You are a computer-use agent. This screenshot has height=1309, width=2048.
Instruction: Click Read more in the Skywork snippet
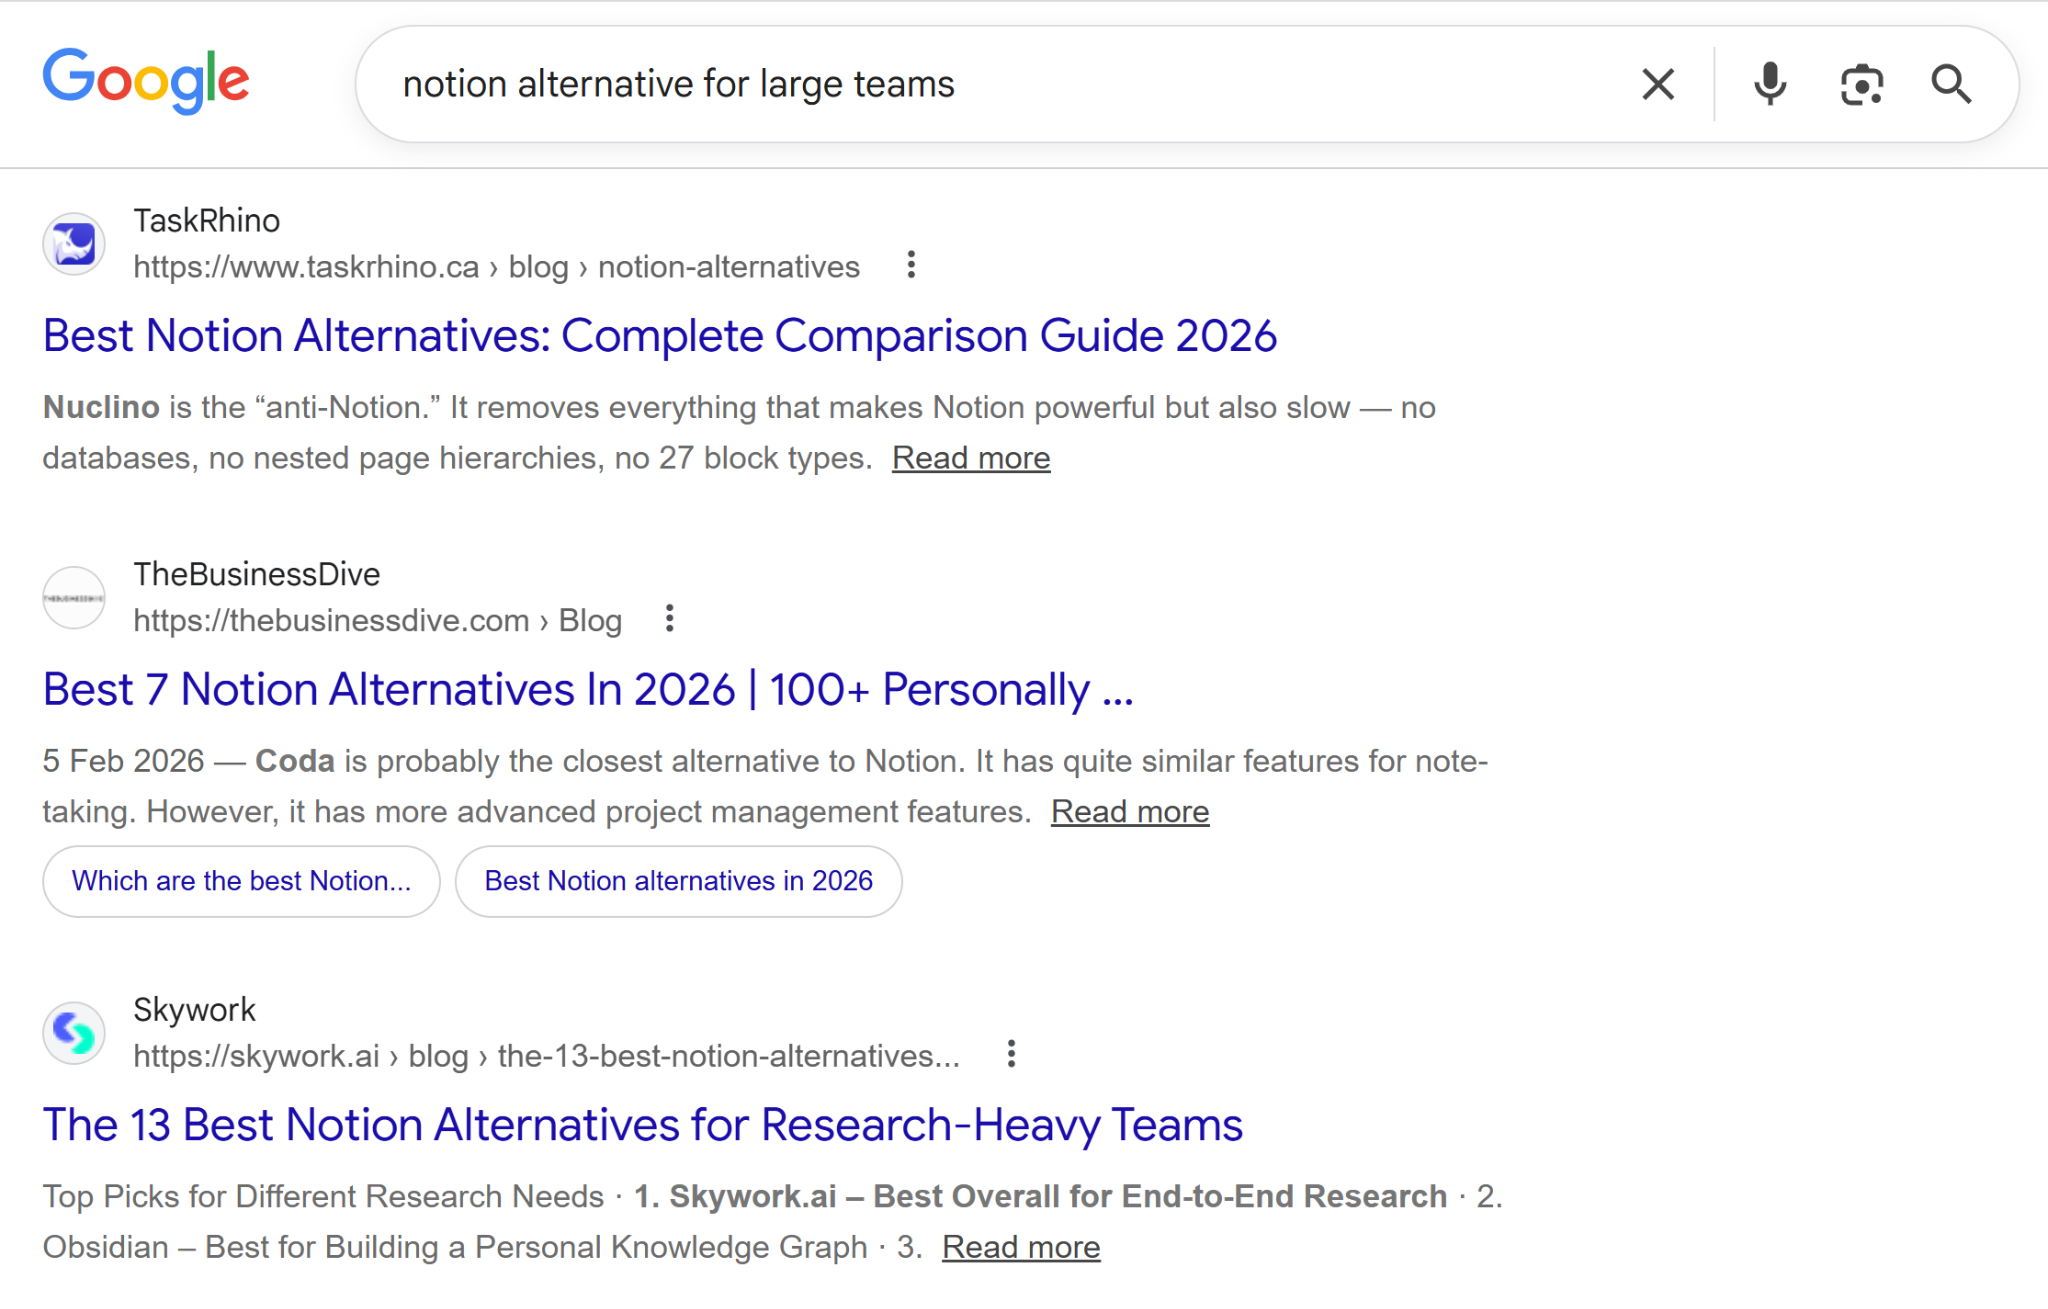pyautogui.click(x=1020, y=1247)
